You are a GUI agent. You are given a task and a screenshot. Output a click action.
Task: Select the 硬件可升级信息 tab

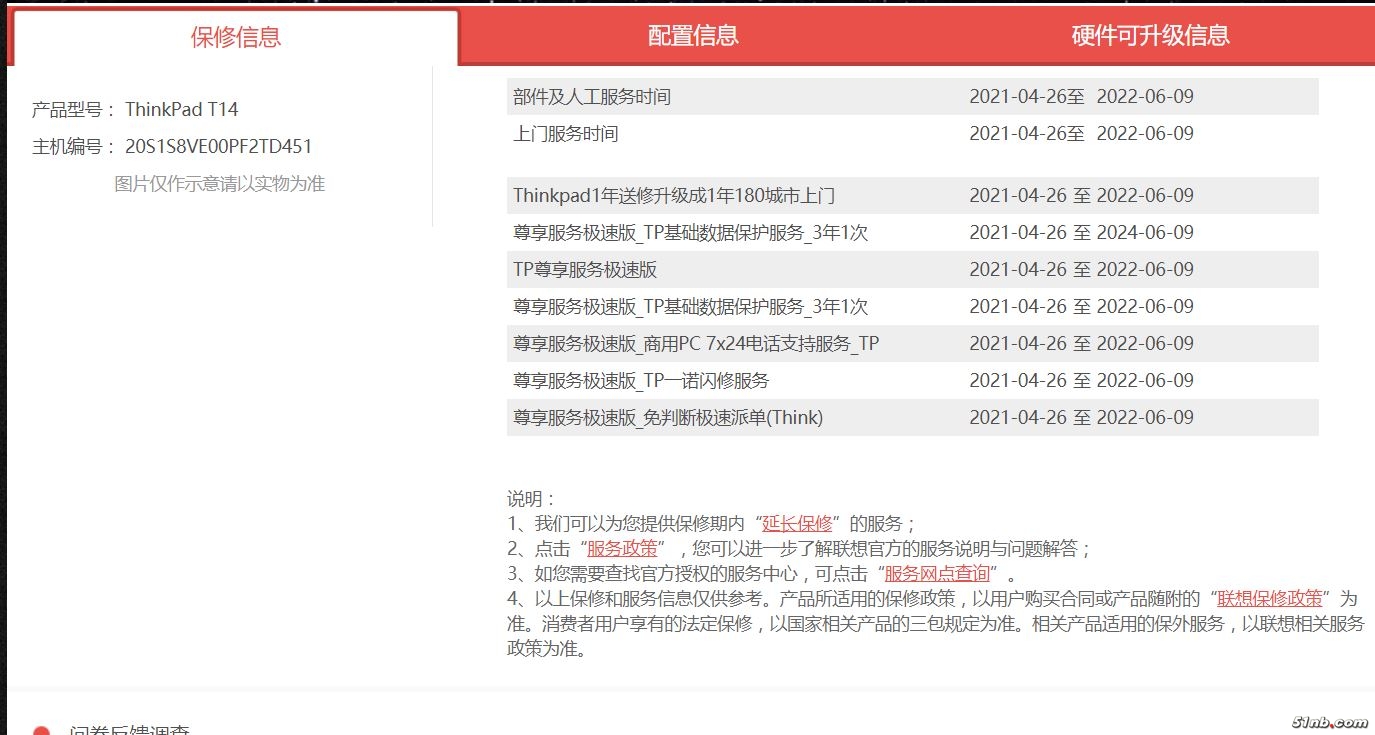pyautogui.click(x=1150, y=36)
